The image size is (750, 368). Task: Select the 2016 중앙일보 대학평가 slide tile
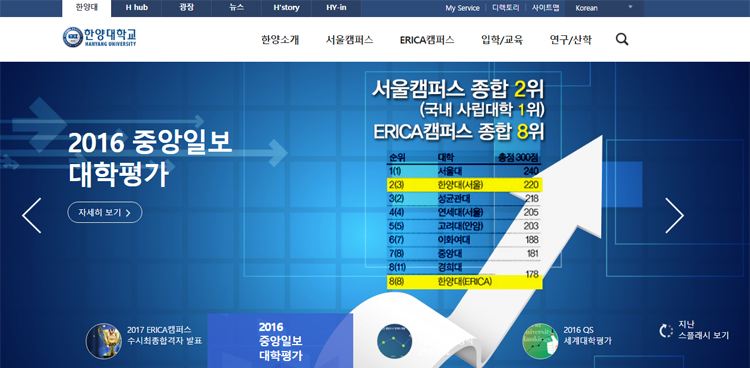[280, 341]
